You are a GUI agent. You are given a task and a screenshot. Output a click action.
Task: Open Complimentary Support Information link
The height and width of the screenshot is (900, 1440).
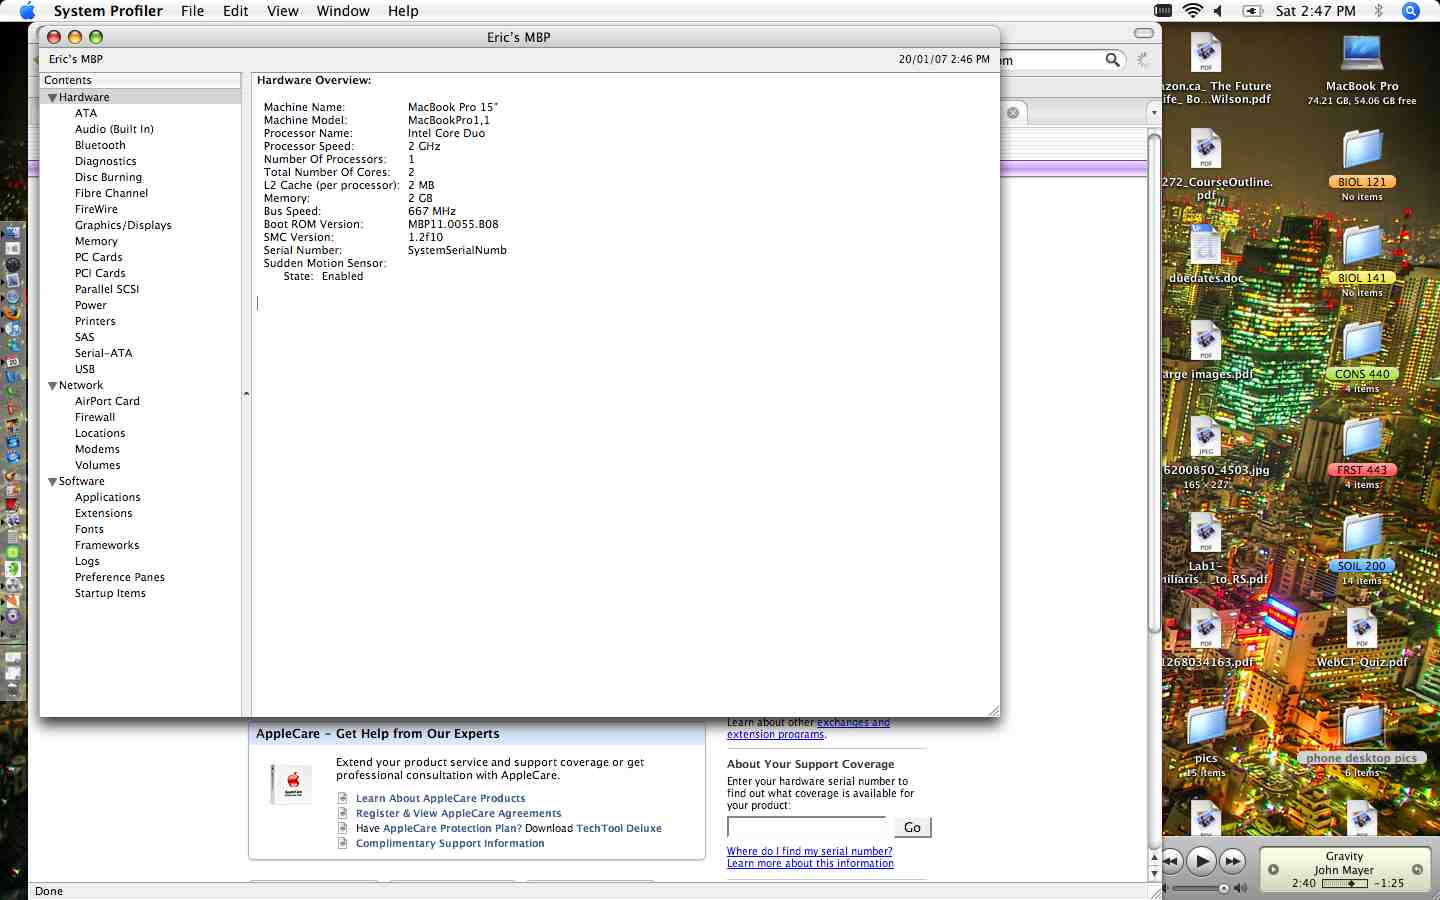[x=450, y=843]
